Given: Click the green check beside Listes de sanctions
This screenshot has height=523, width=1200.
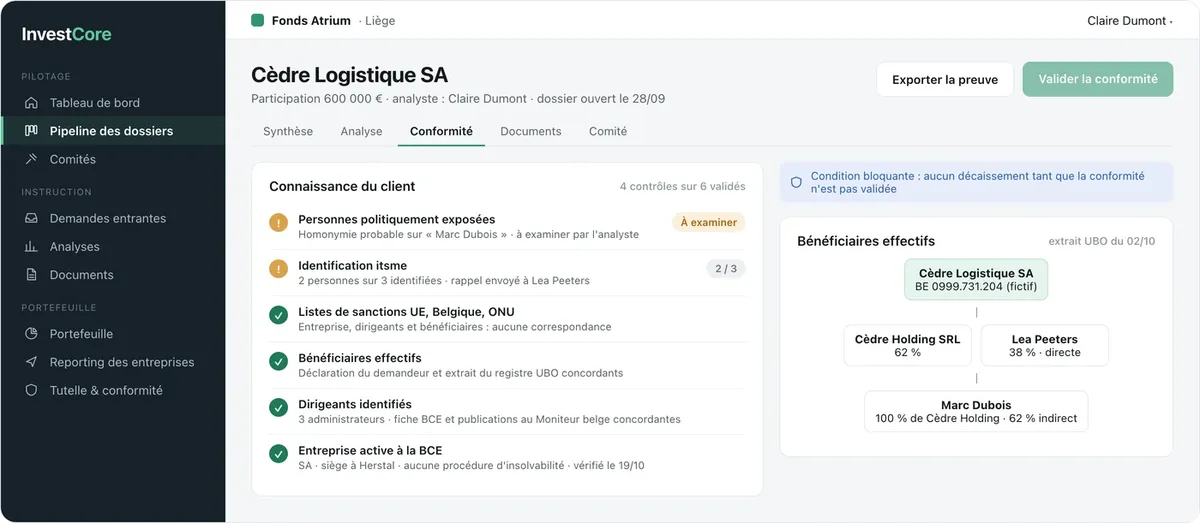Looking at the screenshot, I should pos(279,315).
